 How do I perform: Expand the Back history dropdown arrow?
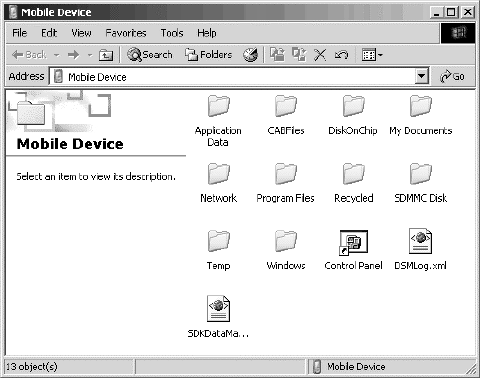[57, 55]
